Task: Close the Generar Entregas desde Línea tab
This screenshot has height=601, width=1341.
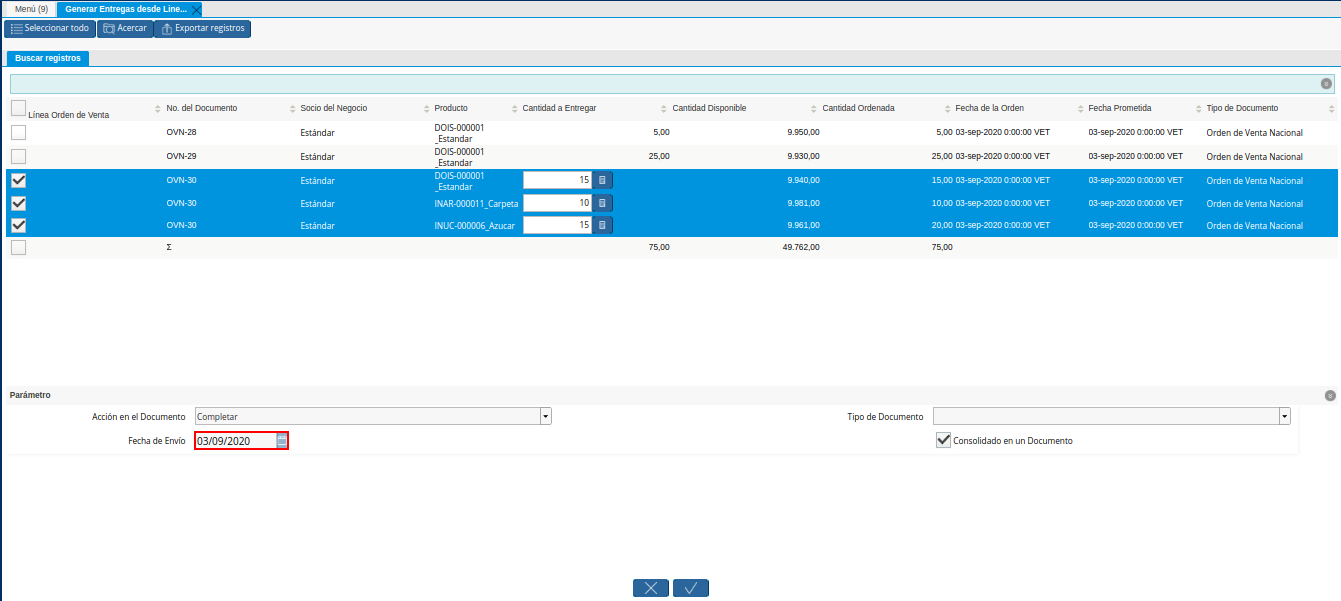Action: (196, 9)
